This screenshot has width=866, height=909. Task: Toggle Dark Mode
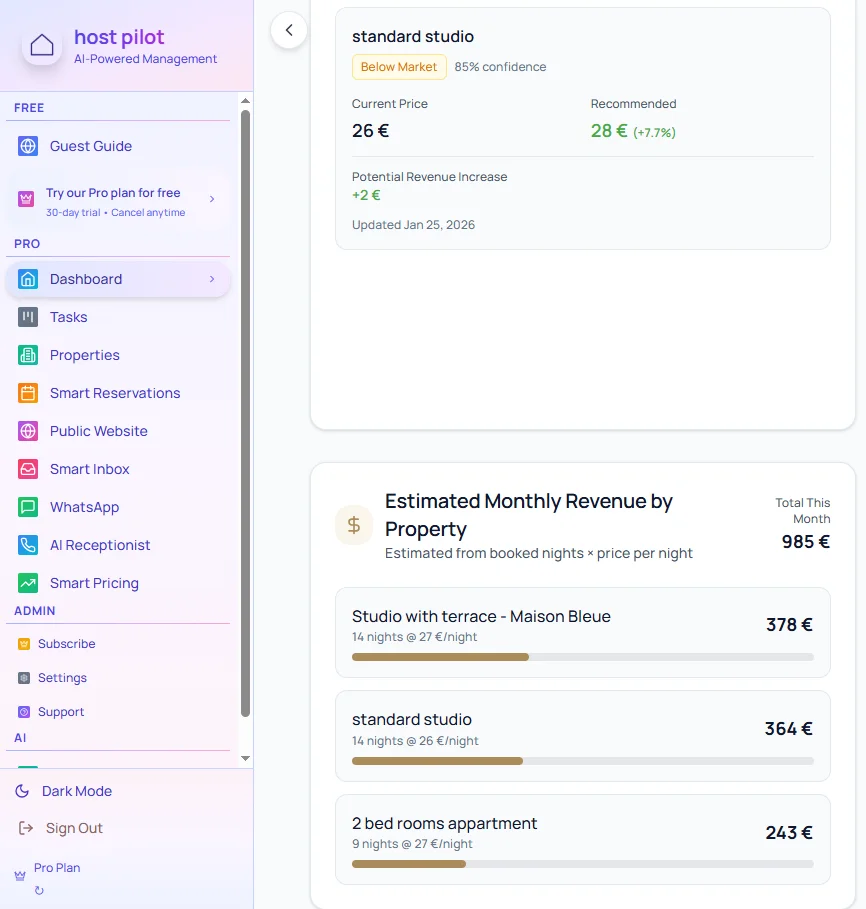point(76,791)
